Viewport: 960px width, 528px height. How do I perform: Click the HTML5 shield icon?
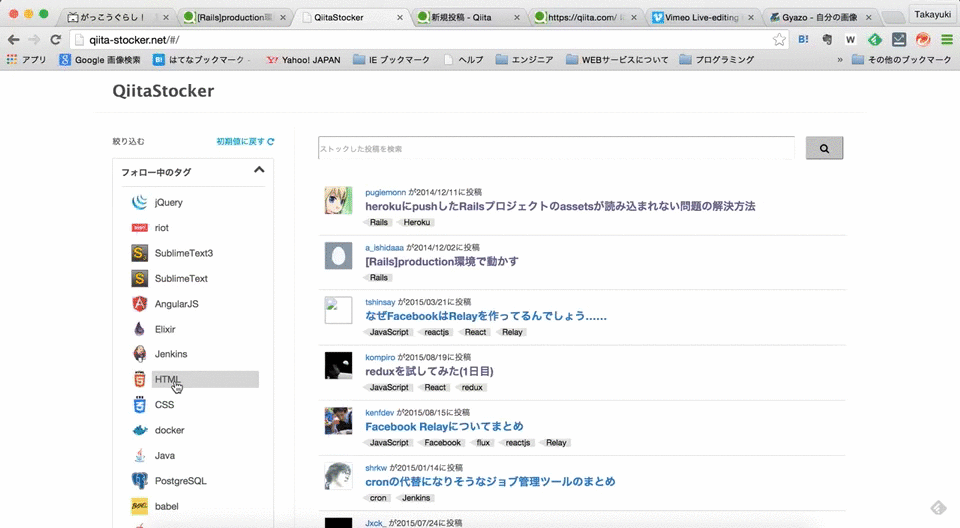coord(140,380)
